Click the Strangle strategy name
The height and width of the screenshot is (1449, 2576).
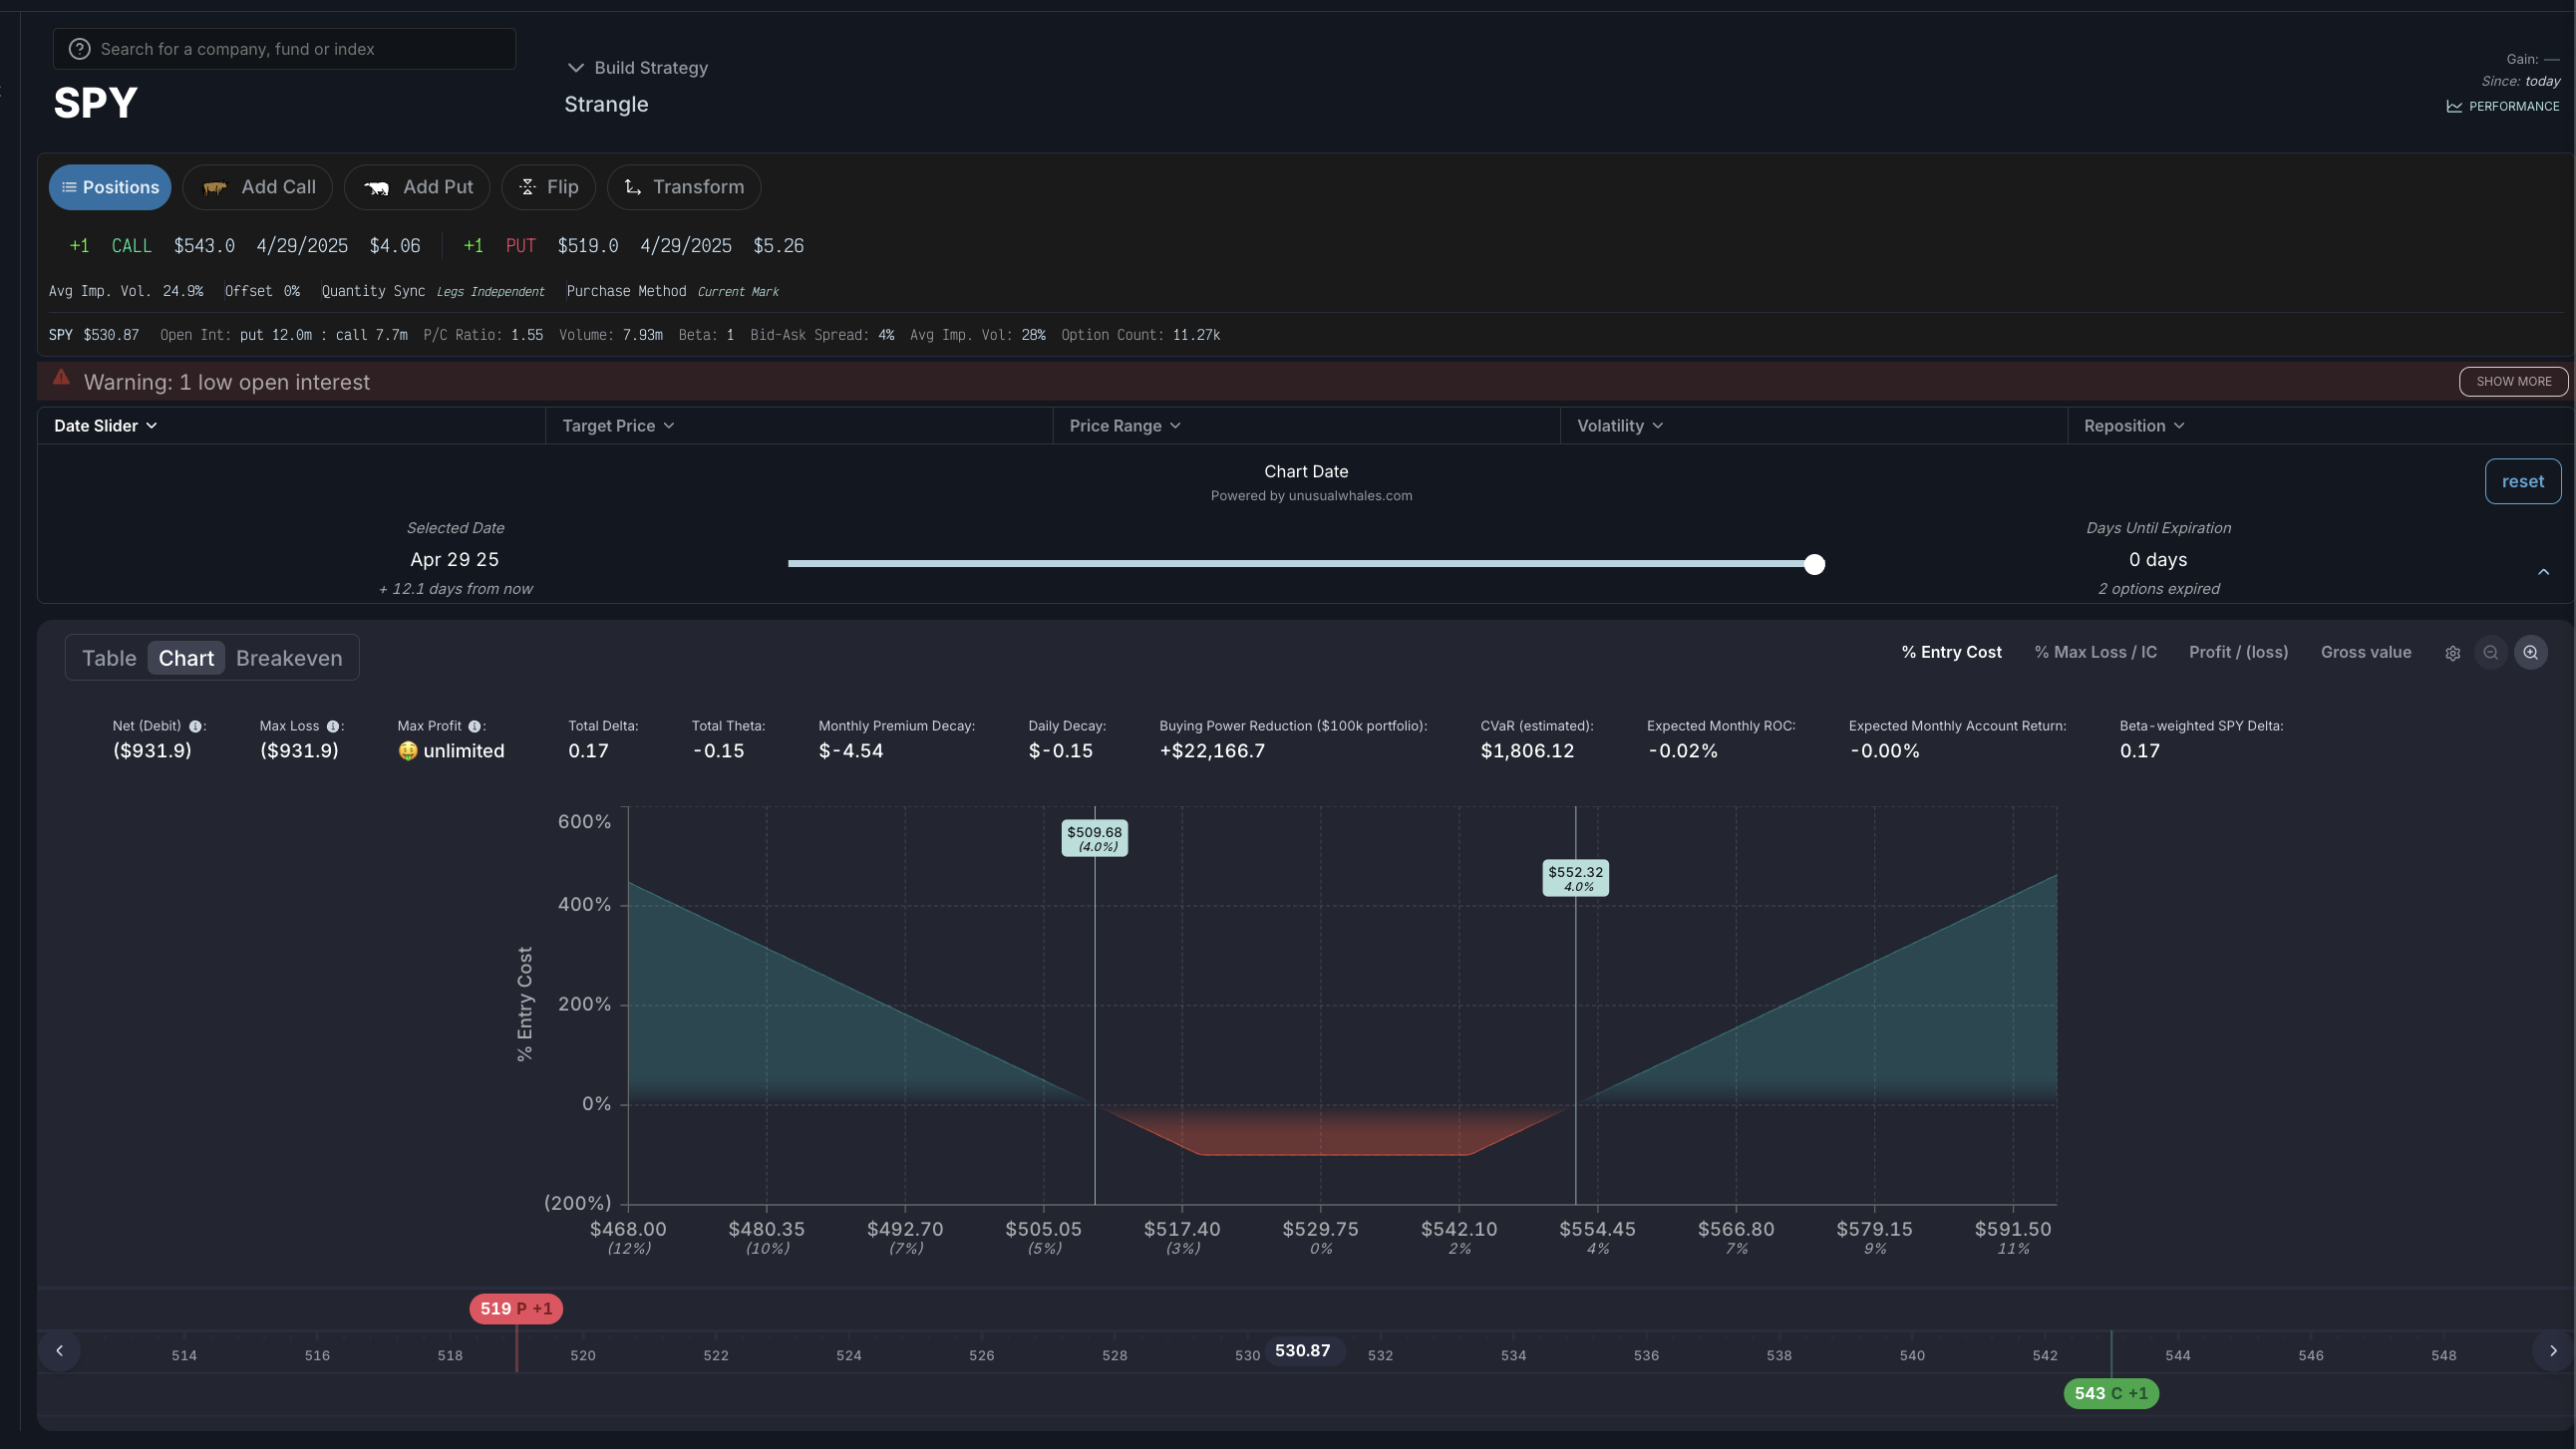tap(606, 104)
